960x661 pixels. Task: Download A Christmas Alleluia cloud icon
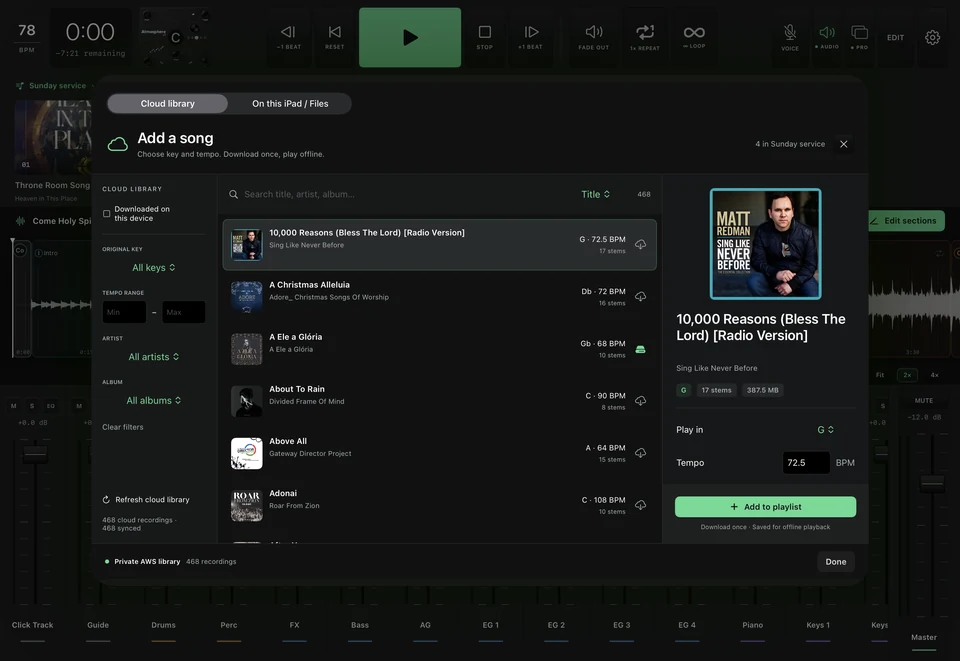(640, 296)
